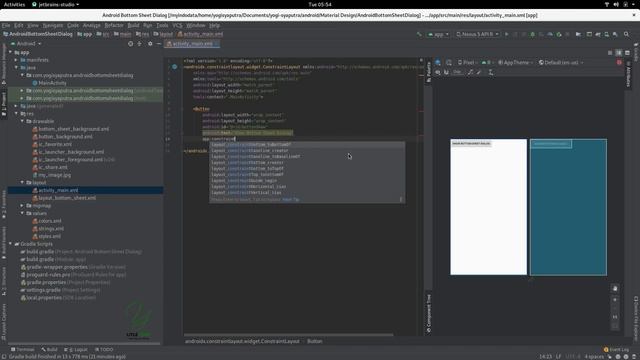Open gradle.properties (Project Properties)

point(65,282)
